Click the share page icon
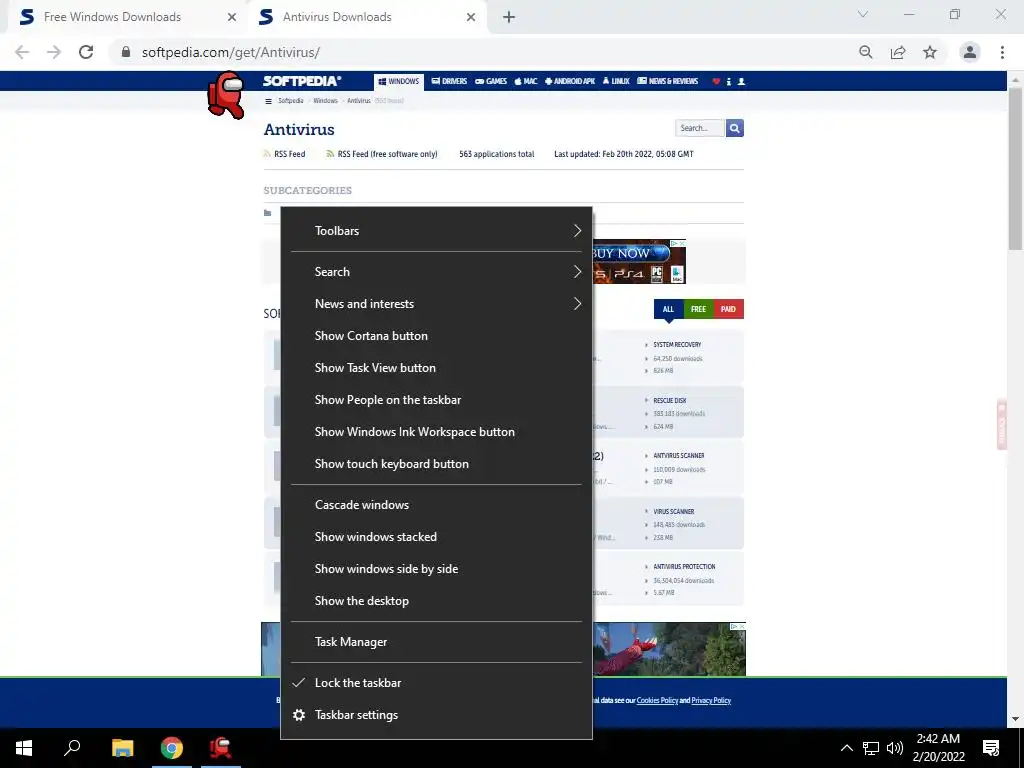The image size is (1024, 768). (898, 52)
